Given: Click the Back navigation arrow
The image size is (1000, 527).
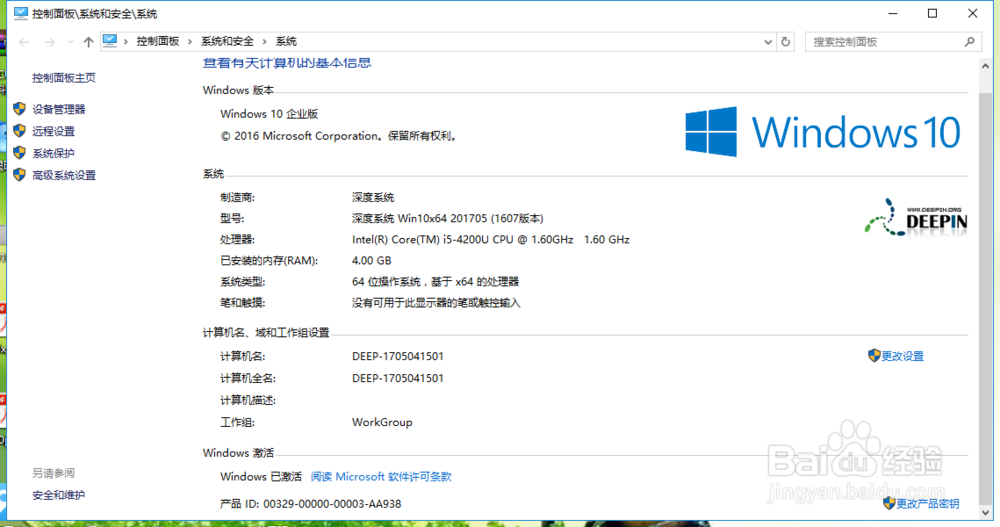Looking at the screenshot, I should coord(24,42).
